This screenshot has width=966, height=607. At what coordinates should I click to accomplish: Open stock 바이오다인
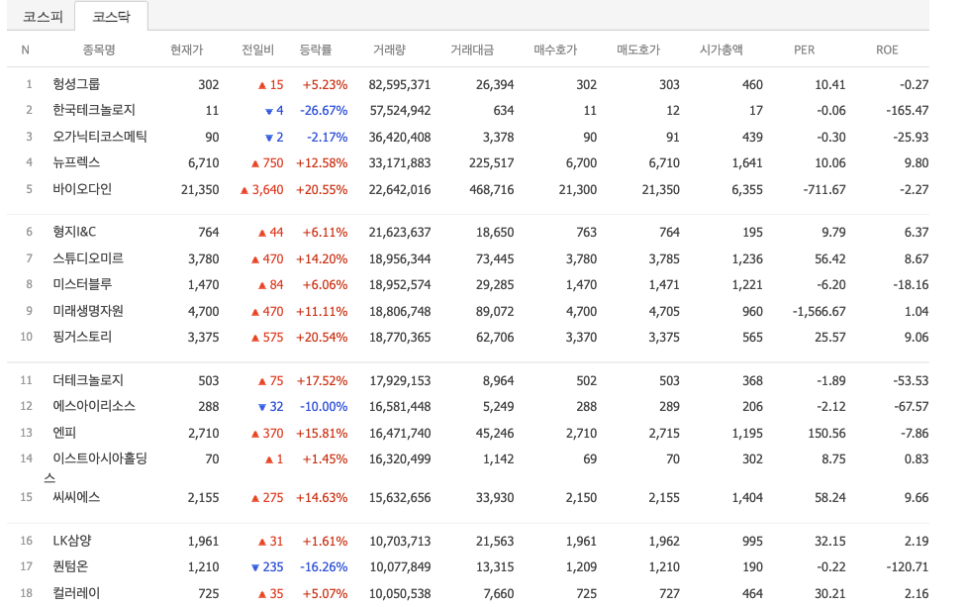82,189
